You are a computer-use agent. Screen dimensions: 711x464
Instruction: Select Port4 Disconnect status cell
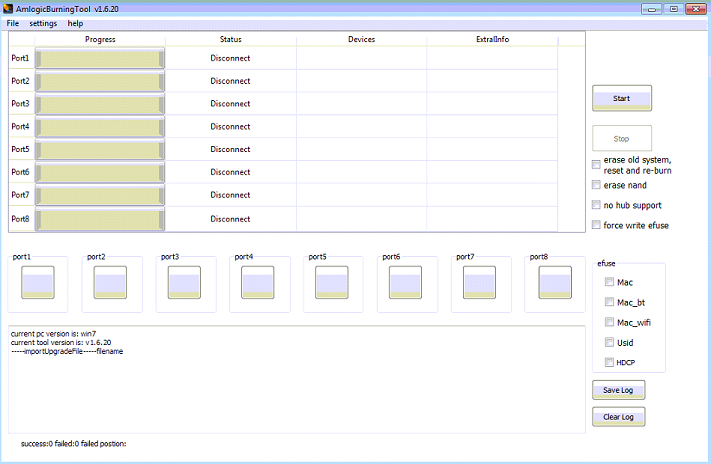(230, 127)
